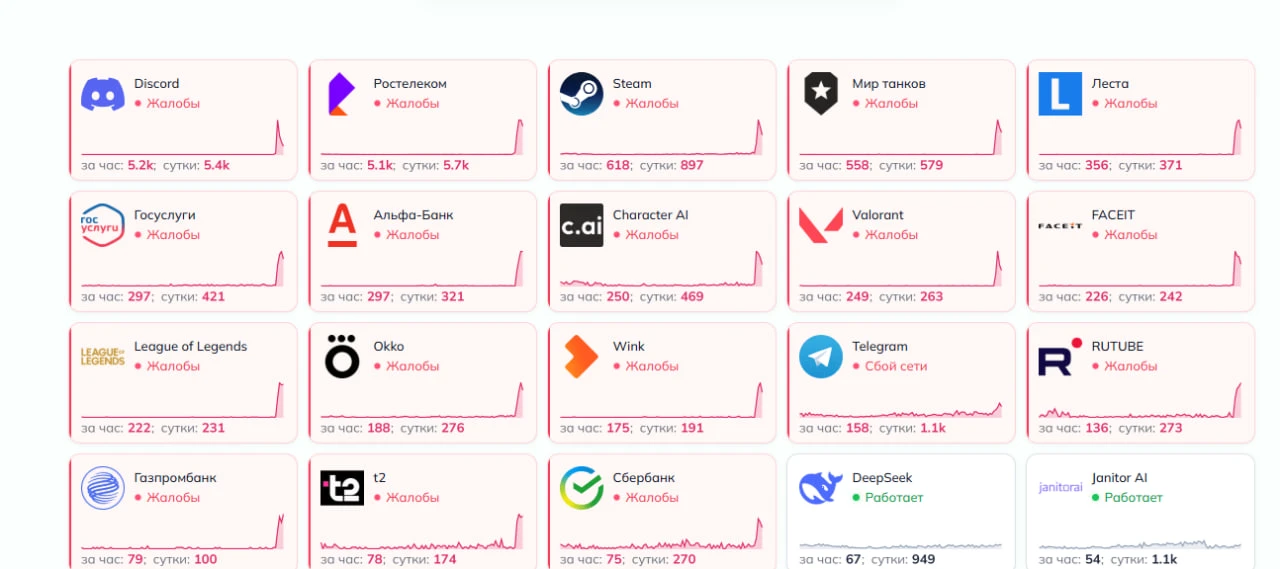This screenshot has height=569, width=1280.
Task: Select the Telegram paper plane icon
Action: (821, 357)
